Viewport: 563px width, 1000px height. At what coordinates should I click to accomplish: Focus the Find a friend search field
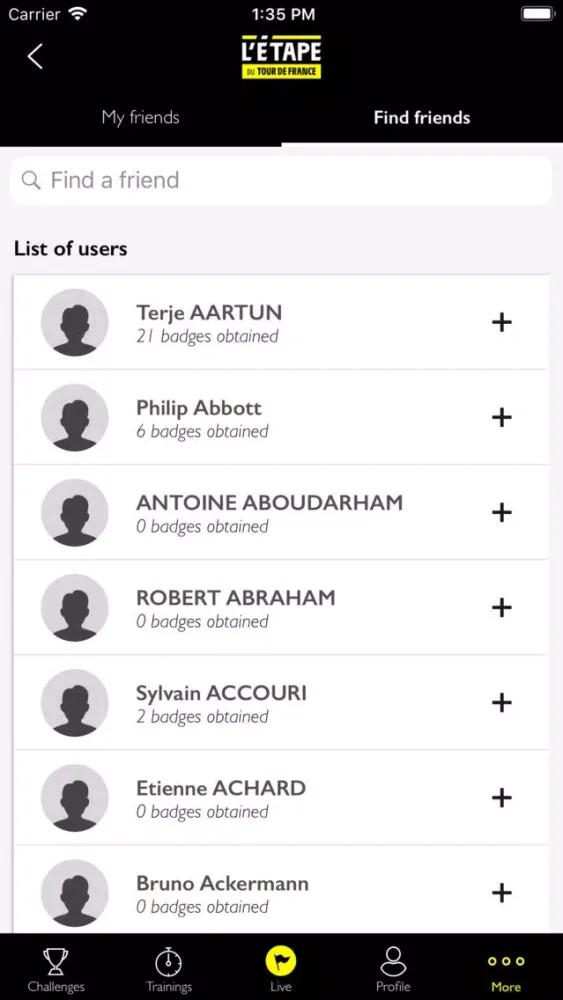[x=281, y=180]
